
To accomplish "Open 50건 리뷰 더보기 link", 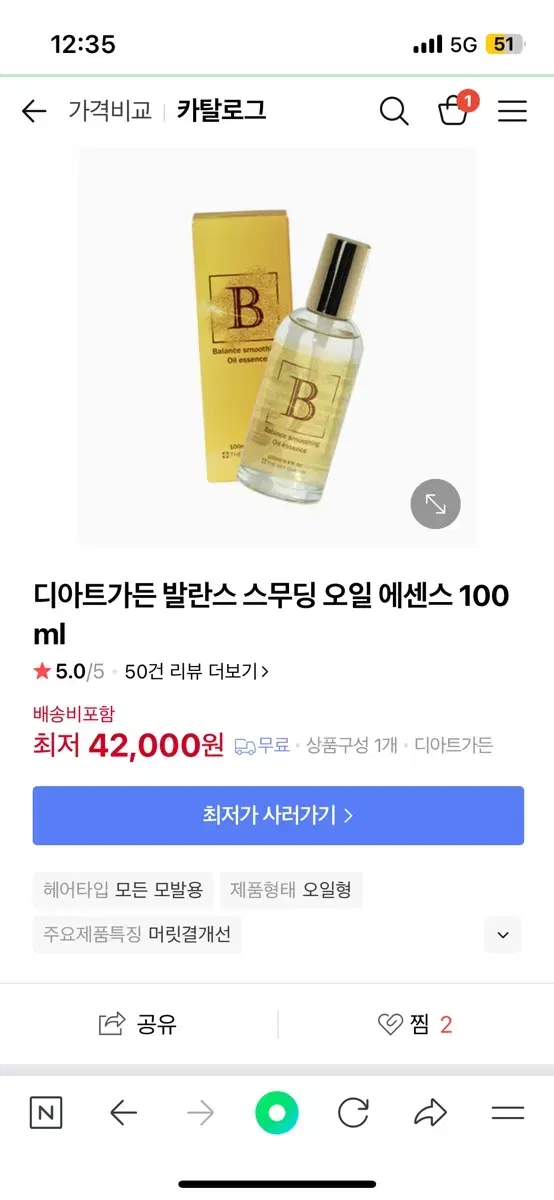I will [x=197, y=671].
